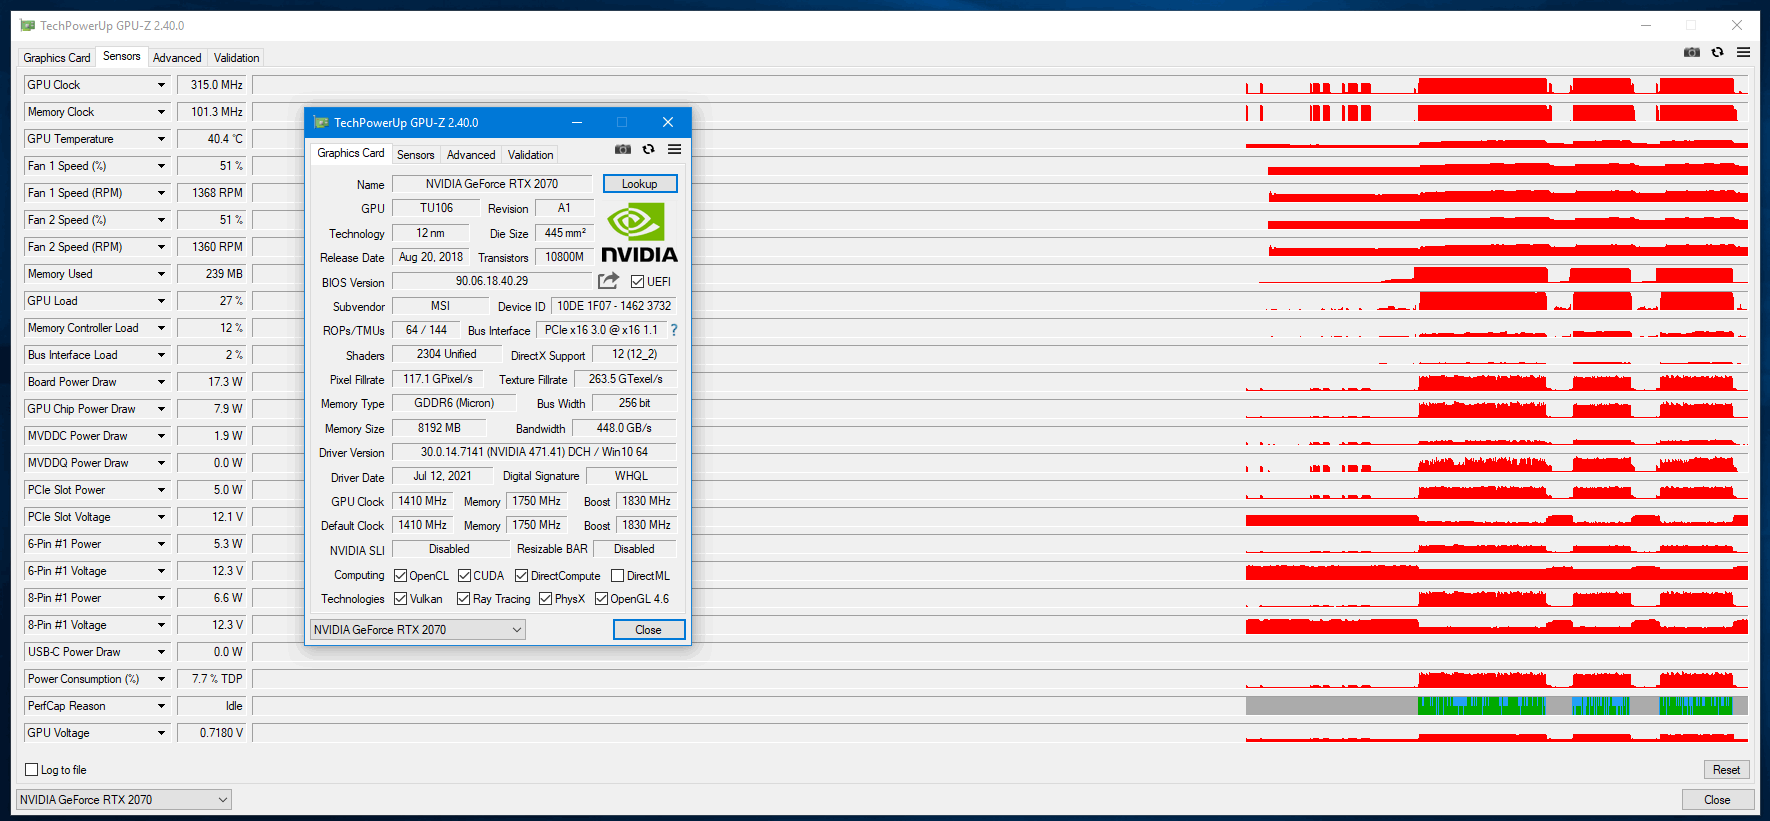Open hamburger menu in front GPU-Z window
The width and height of the screenshot is (1770, 821).
[675, 149]
